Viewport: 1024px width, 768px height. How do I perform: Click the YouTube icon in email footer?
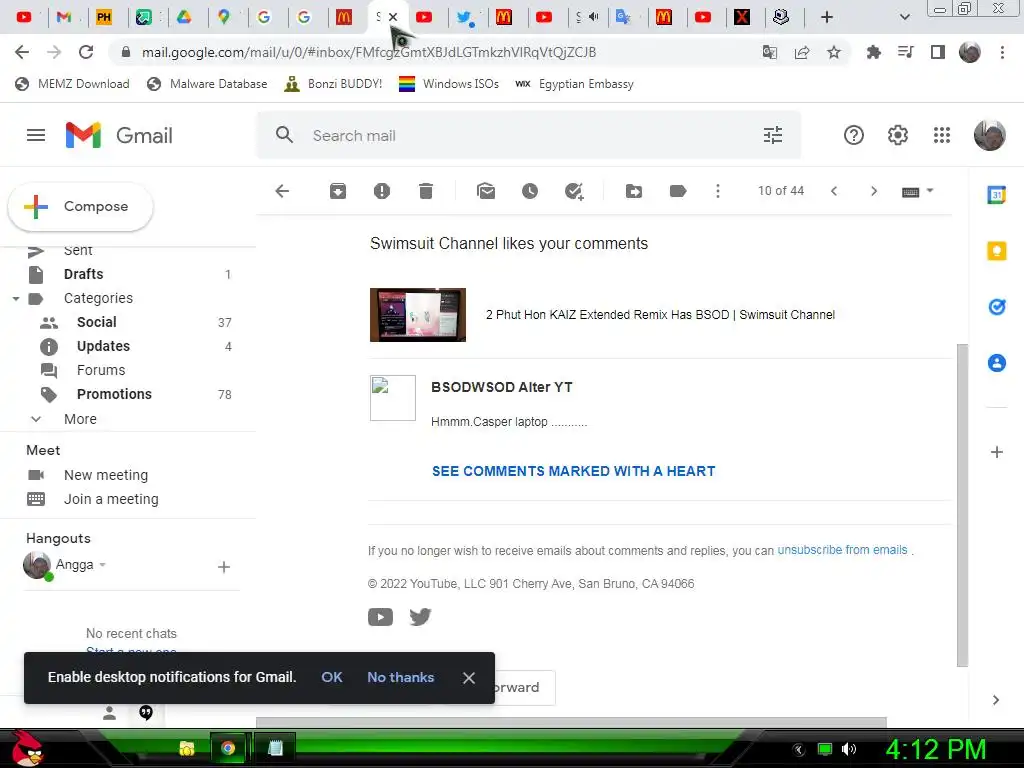pos(380,616)
